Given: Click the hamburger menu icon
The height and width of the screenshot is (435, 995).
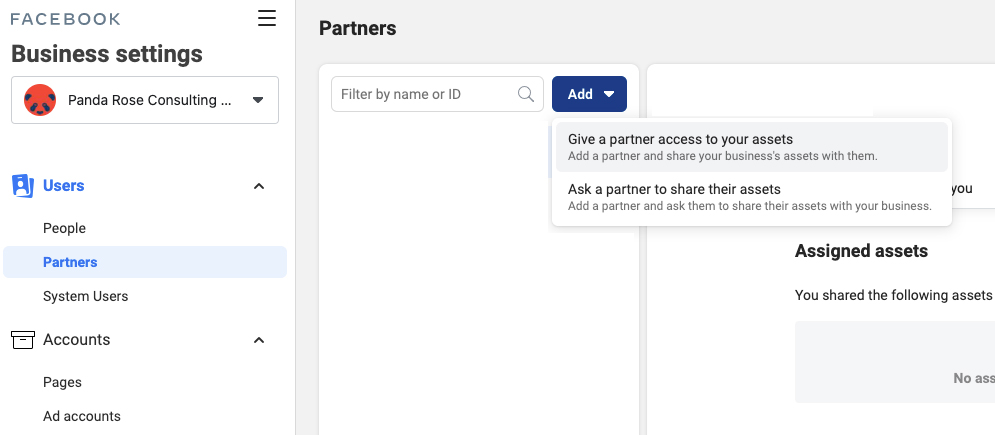Looking at the screenshot, I should tap(266, 18).
